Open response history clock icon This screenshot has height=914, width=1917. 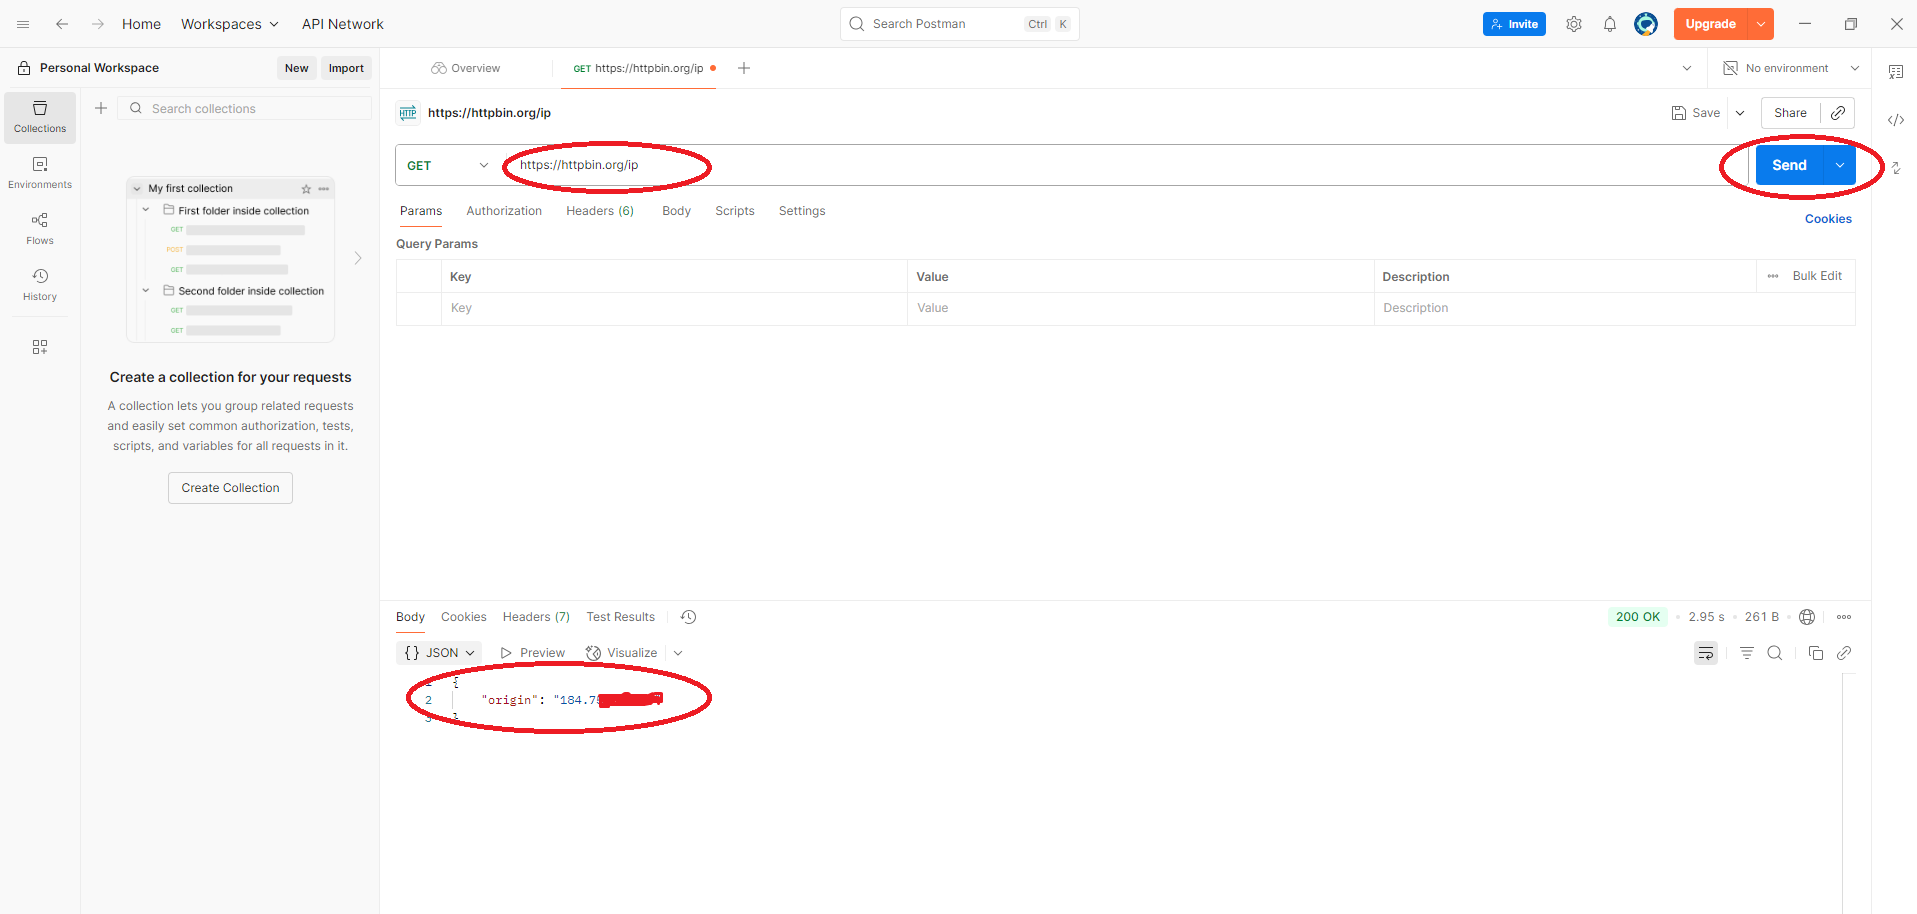[x=689, y=617]
